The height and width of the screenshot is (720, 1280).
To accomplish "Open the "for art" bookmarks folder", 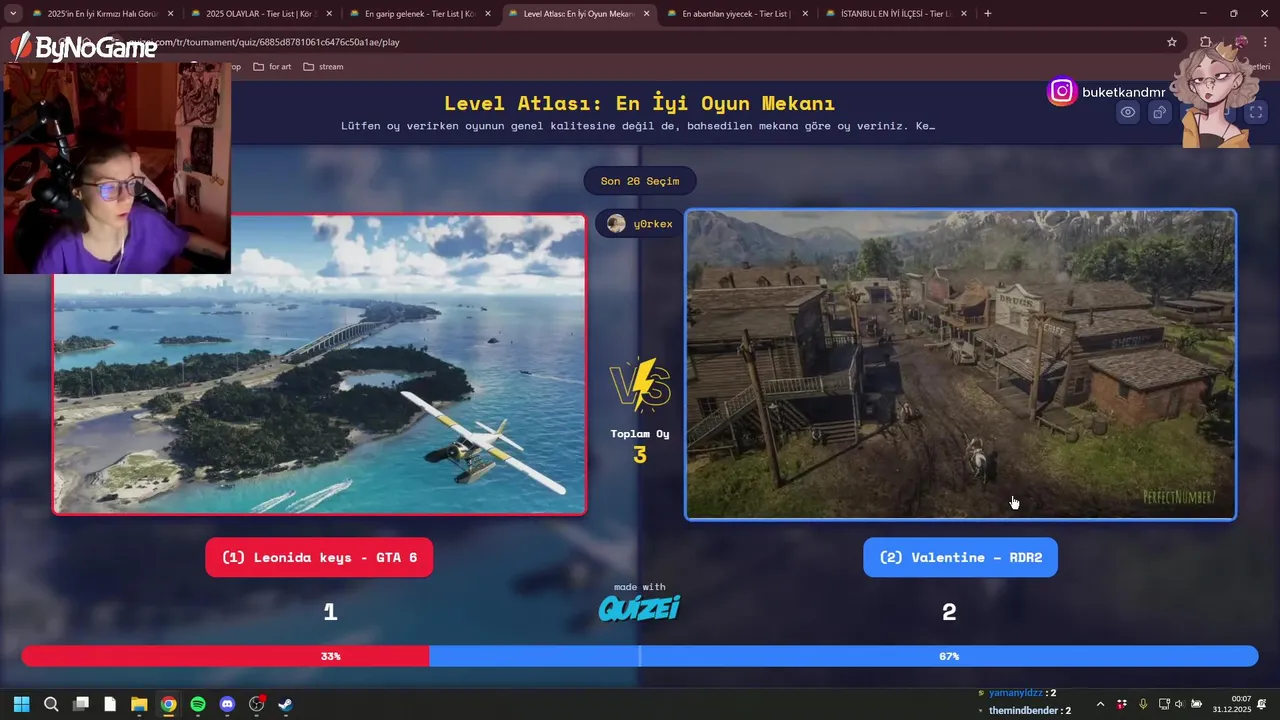I will pyautogui.click(x=272, y=67).
